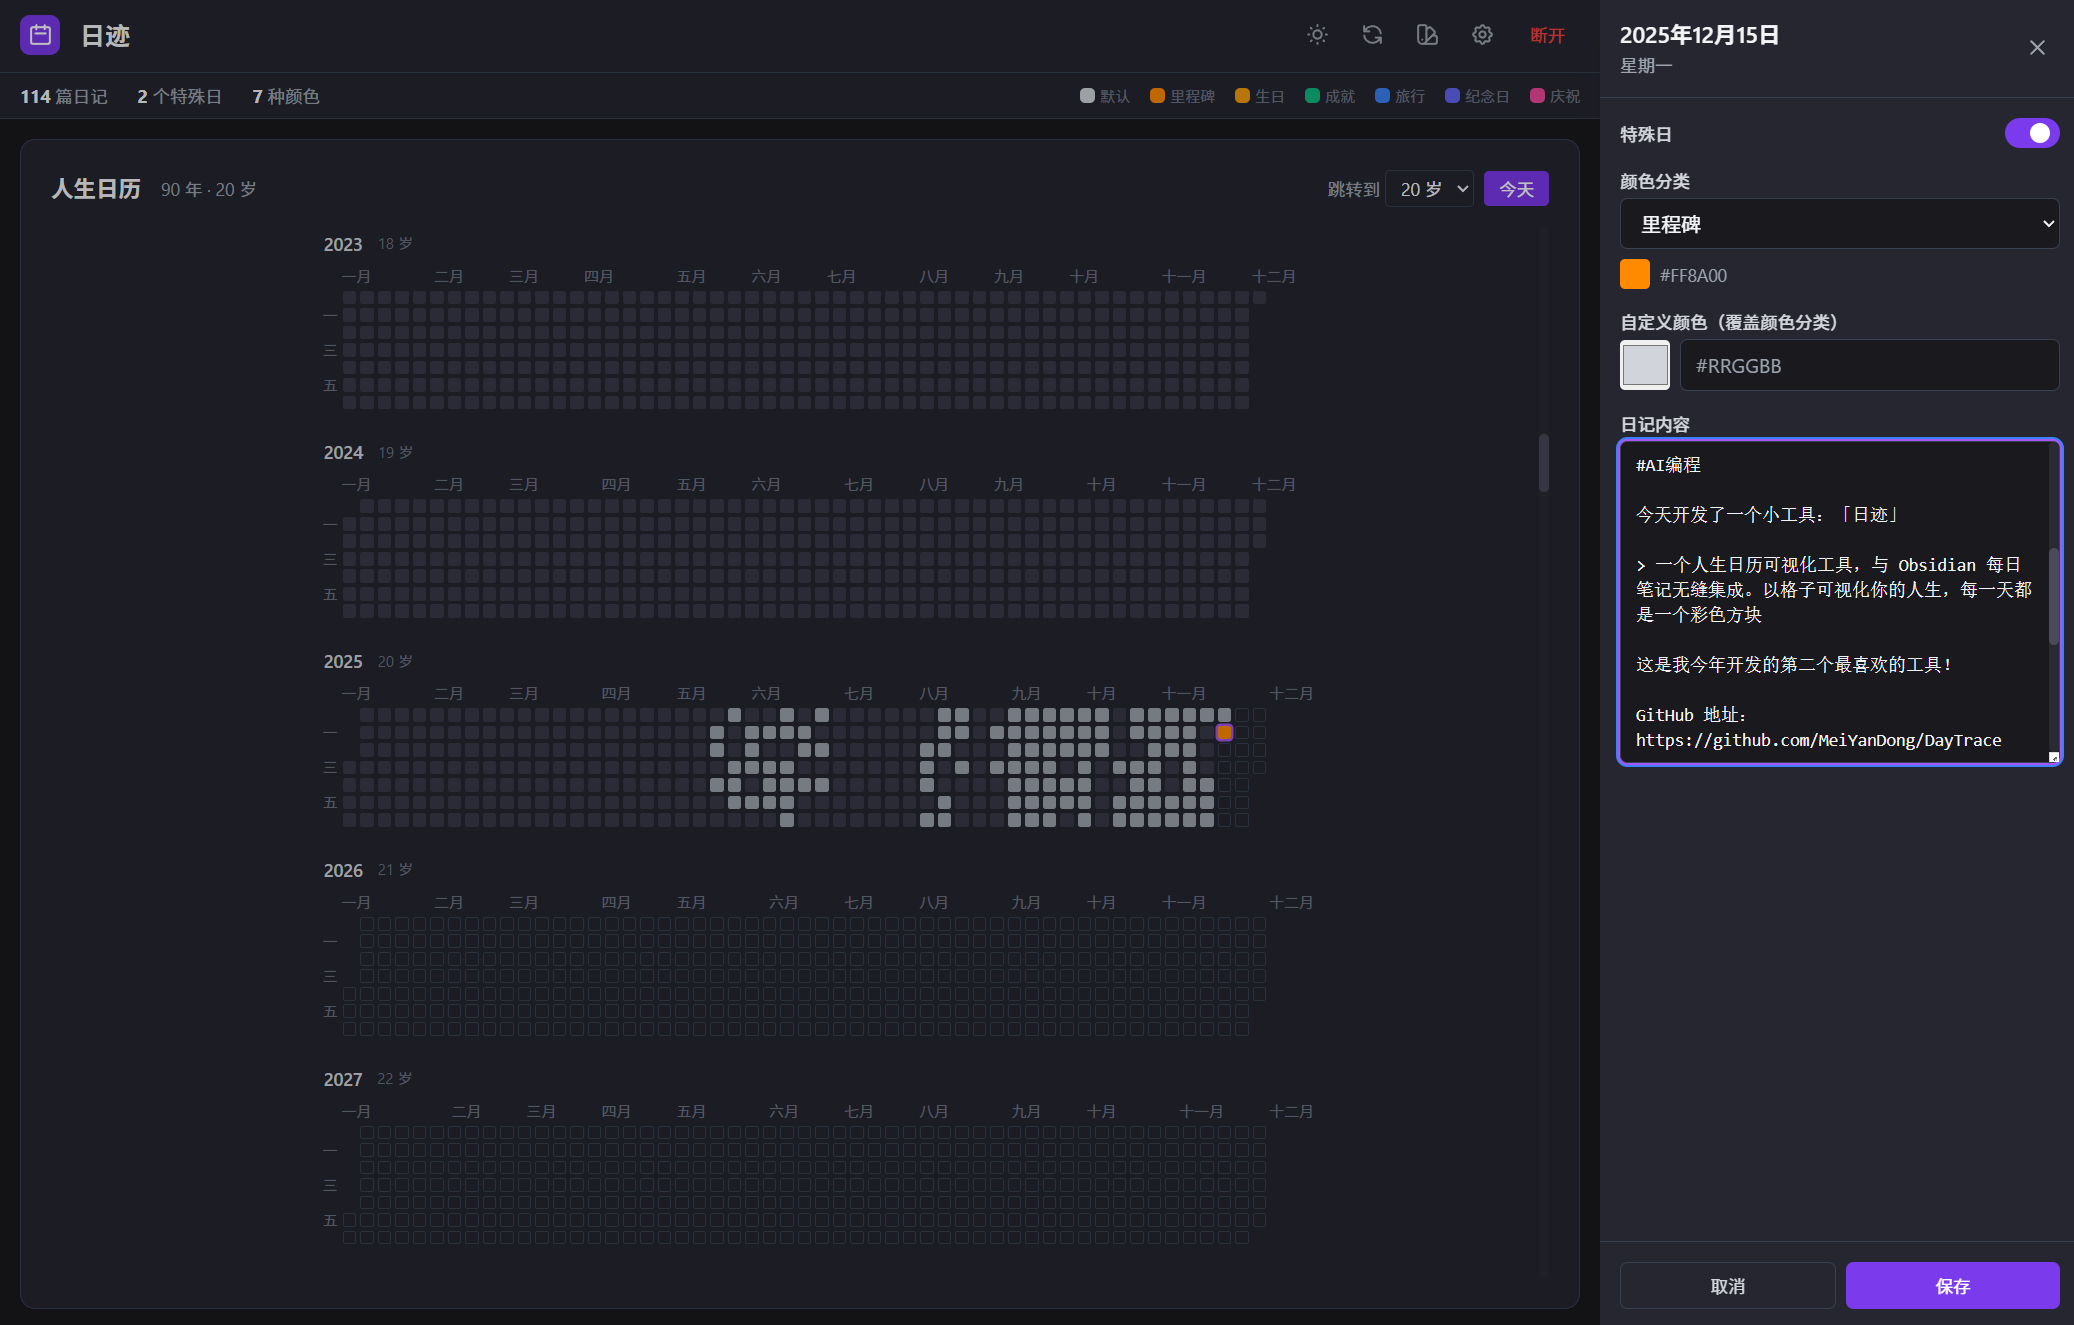The width and height of the screenshot is (2074, 1325).
Task: Click inside the 日记内容 text area
Action: pyautogui.click(x=1835, y=602)
